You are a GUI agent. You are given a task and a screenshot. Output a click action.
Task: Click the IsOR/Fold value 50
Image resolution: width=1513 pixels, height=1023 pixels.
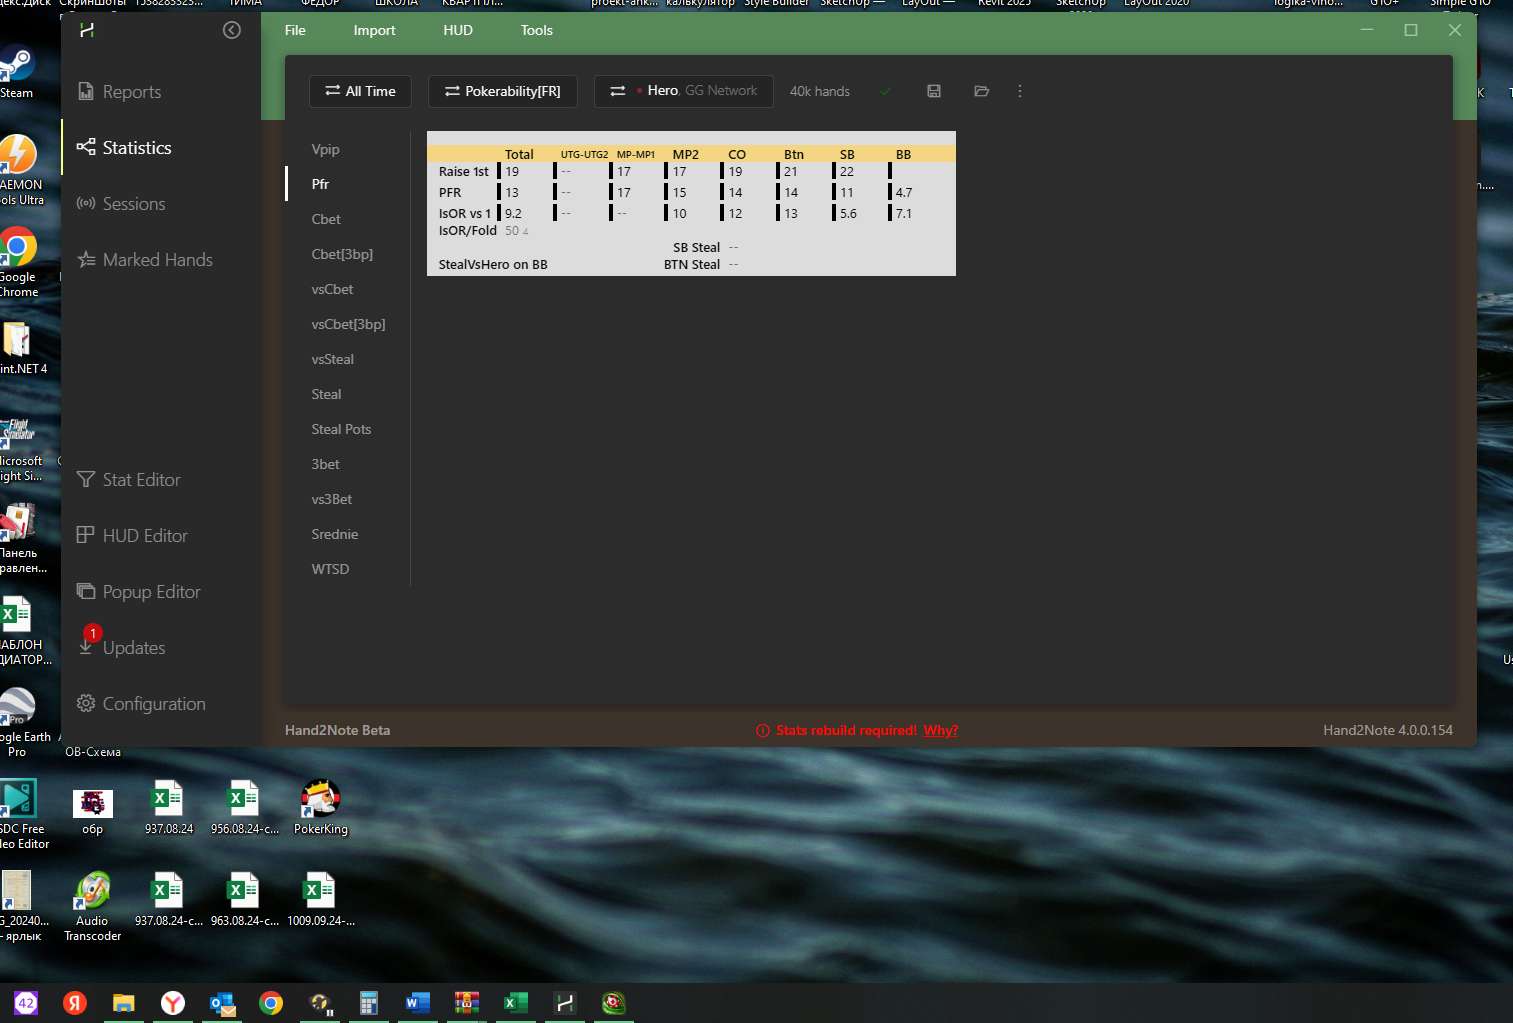[x=512, y=230]
